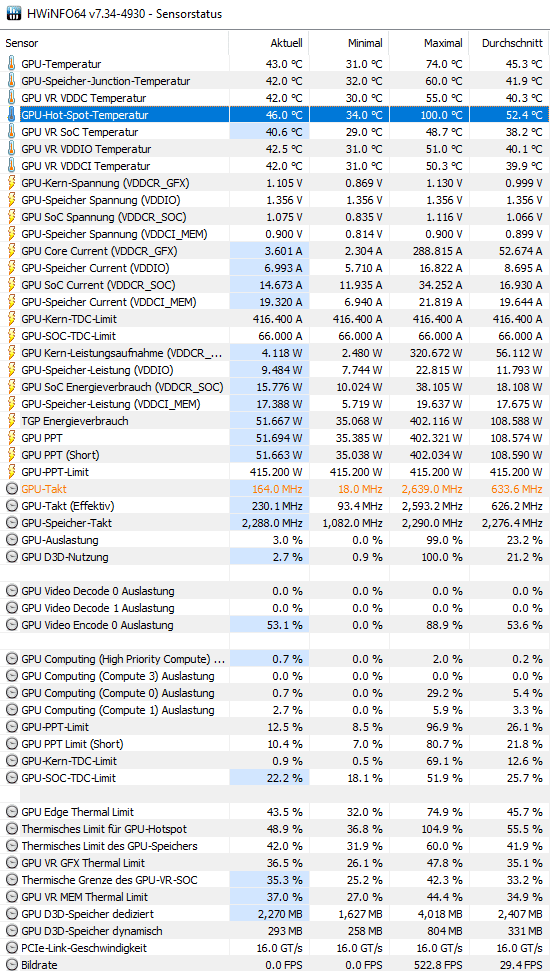Click the HWiNFO64 app icon in title bar

click(x=14, y=13)
